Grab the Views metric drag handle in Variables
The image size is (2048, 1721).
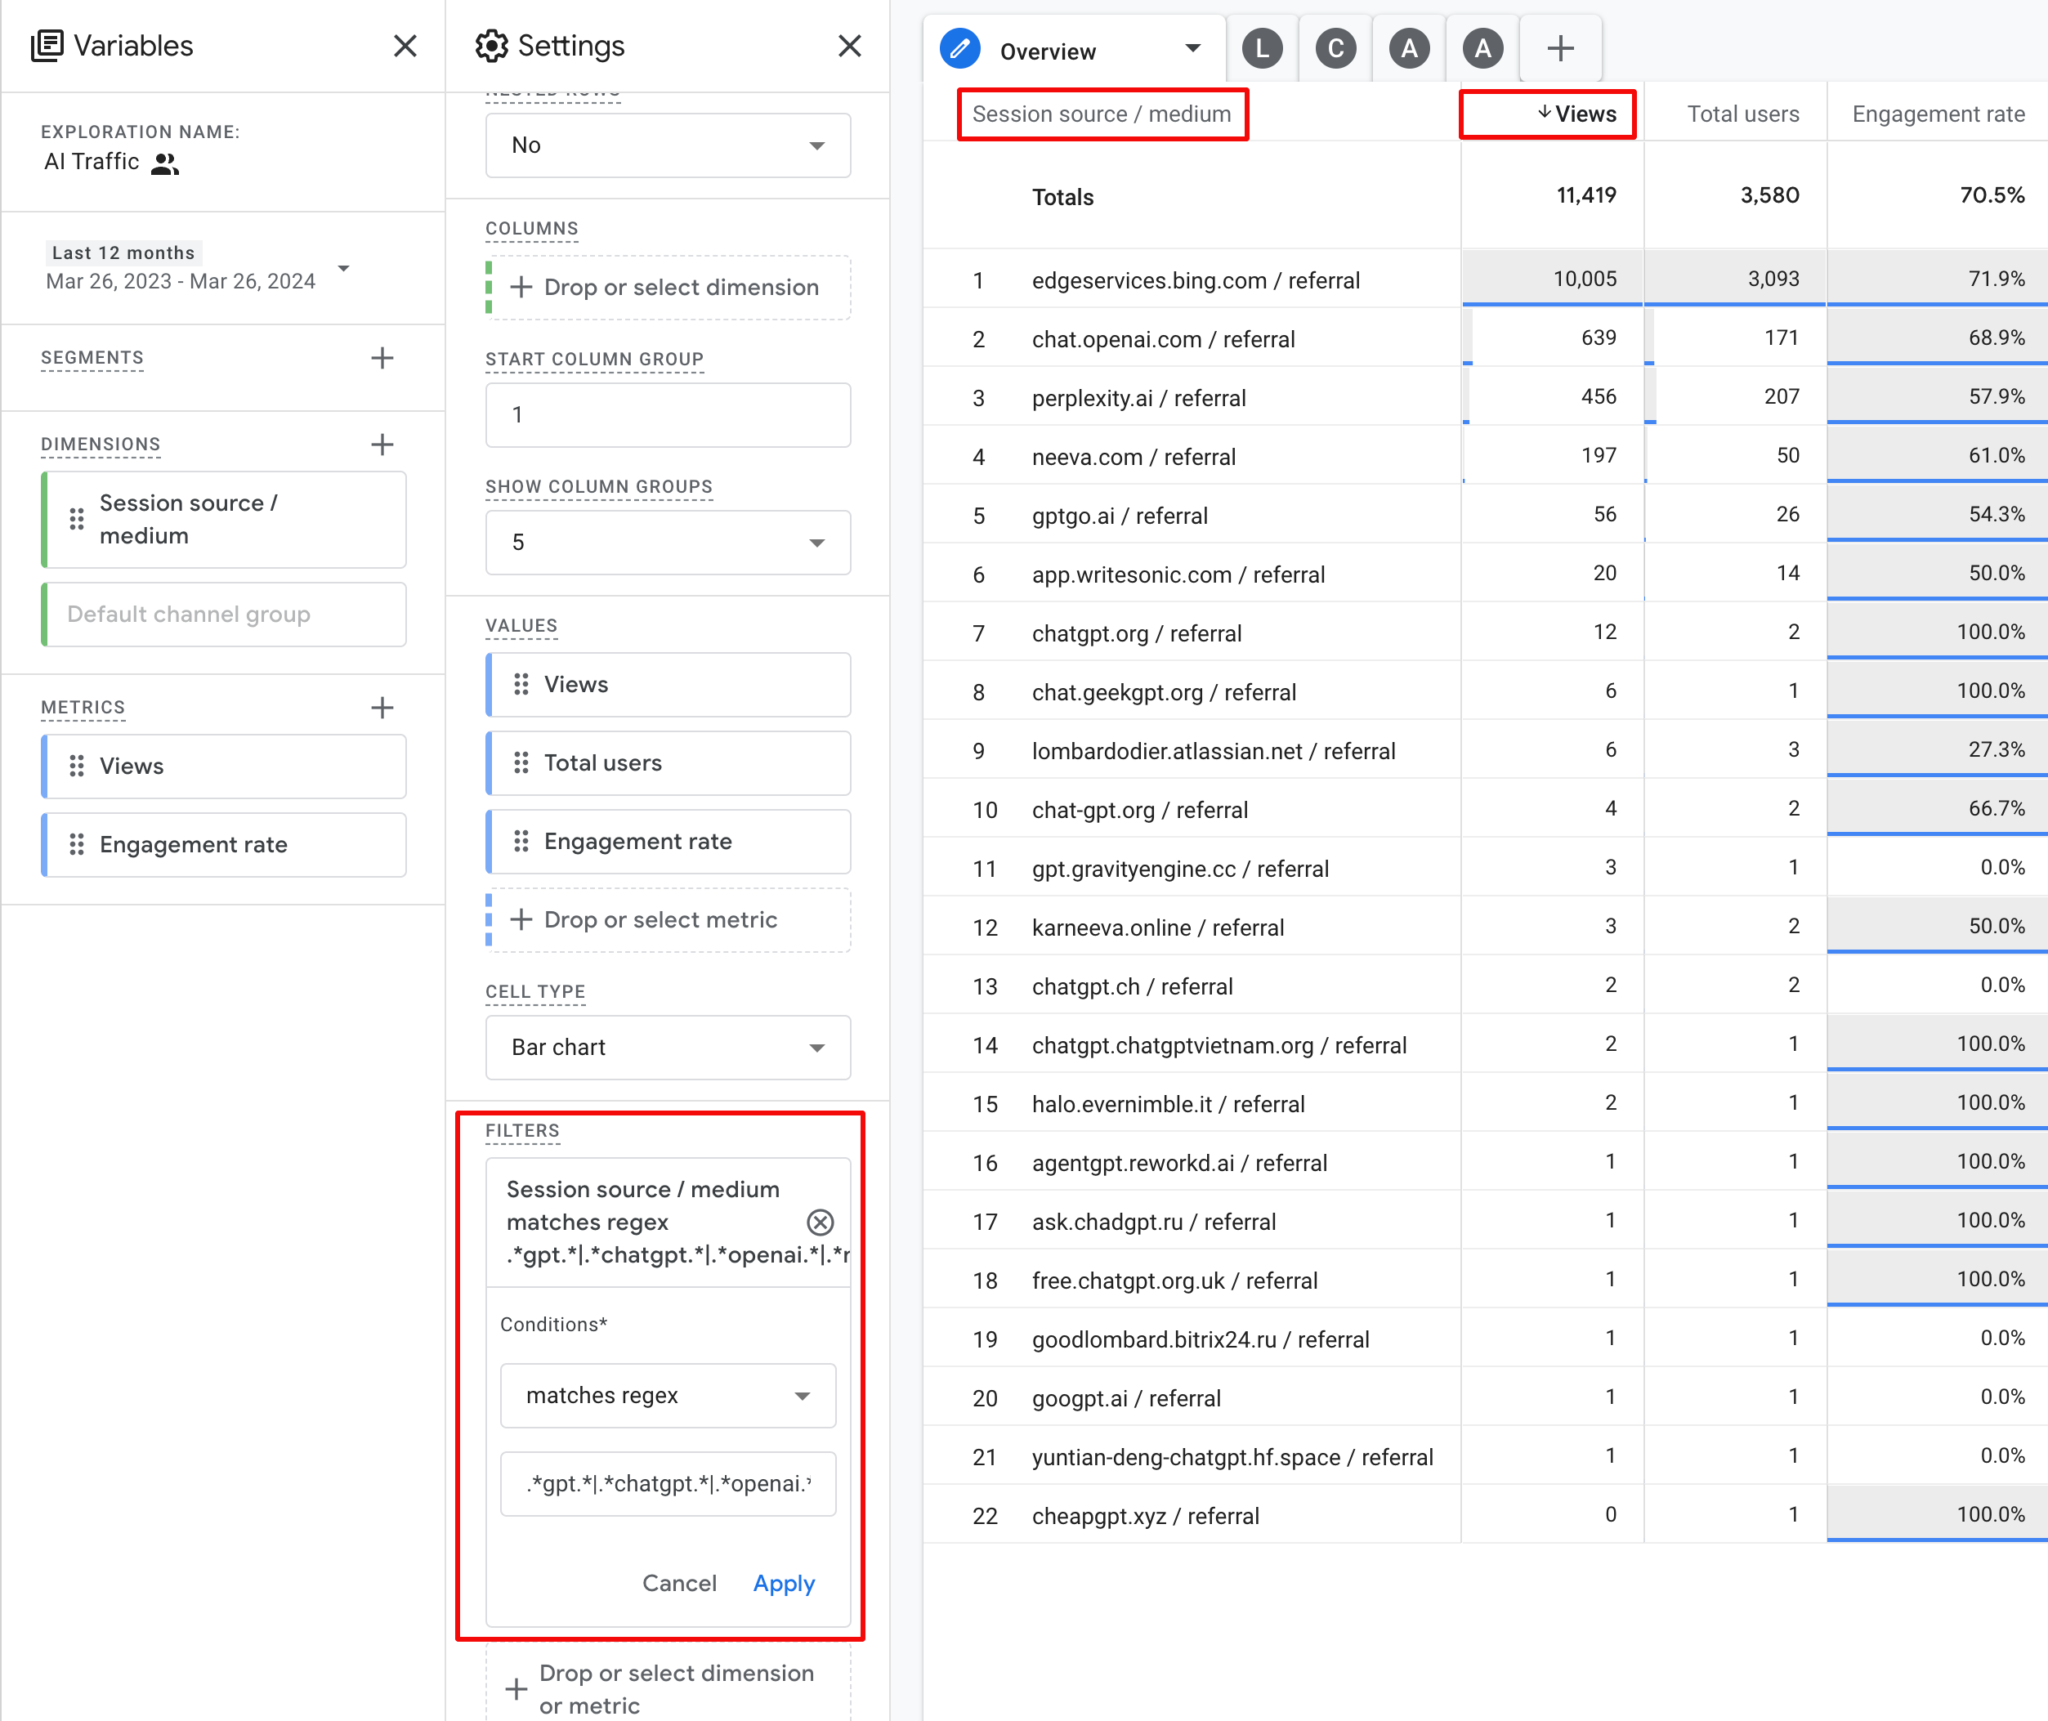pos(77,766)
